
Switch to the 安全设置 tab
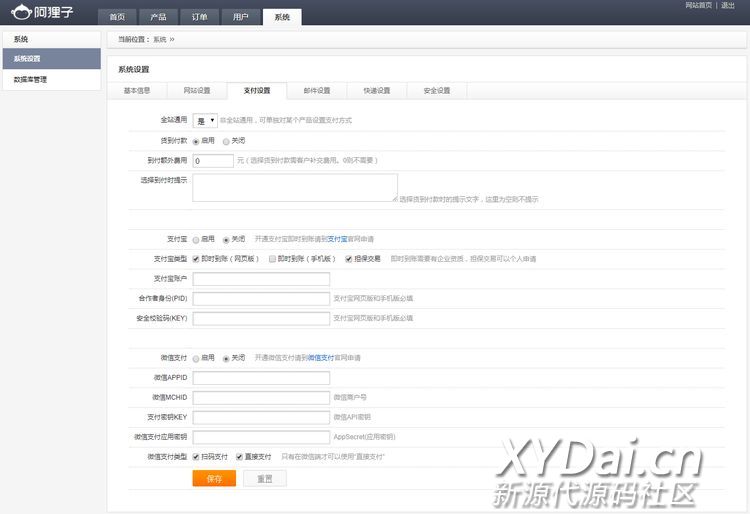437,90
